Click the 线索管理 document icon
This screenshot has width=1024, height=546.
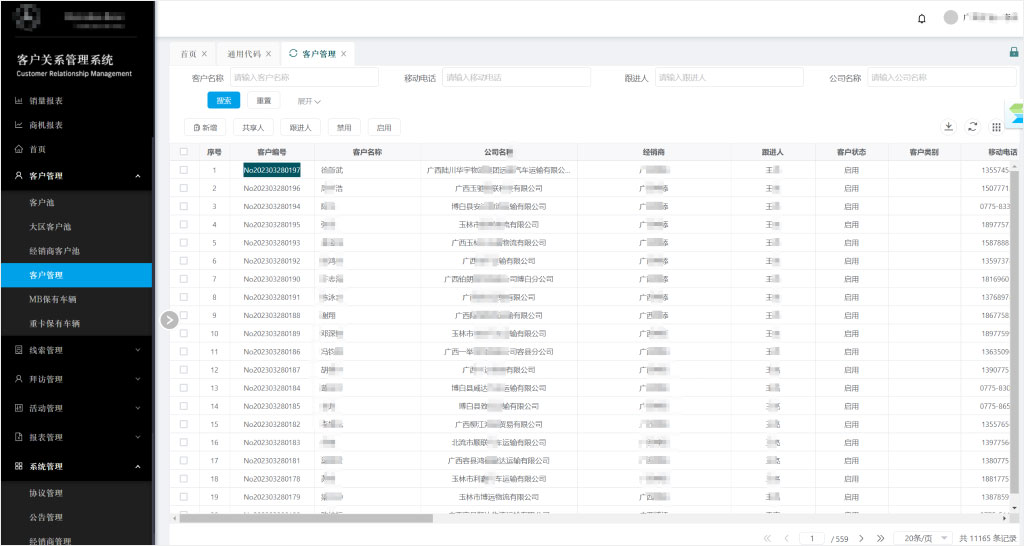point(18,350)
